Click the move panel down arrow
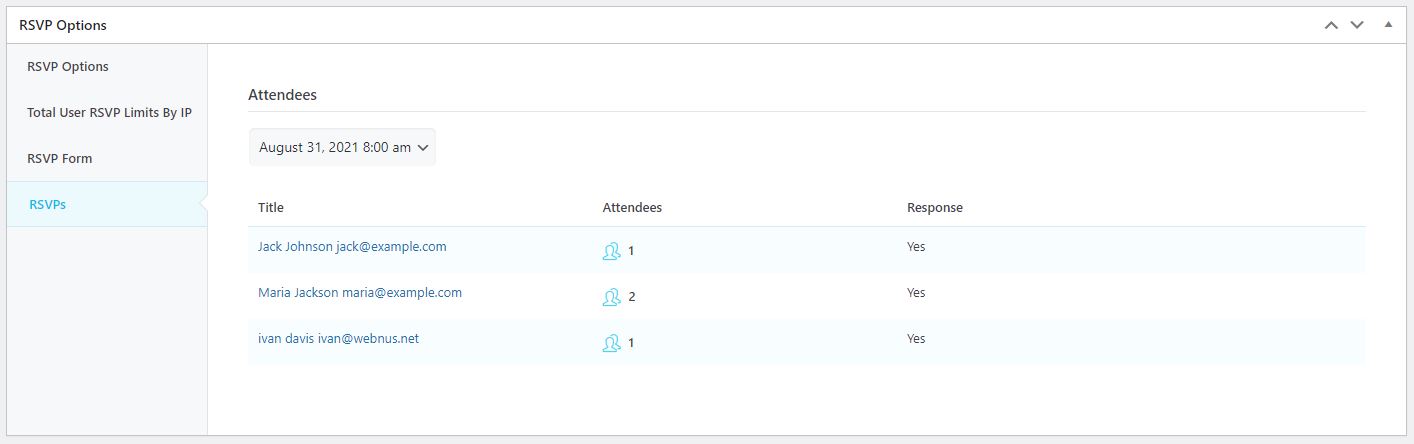 coord(1357,25)
